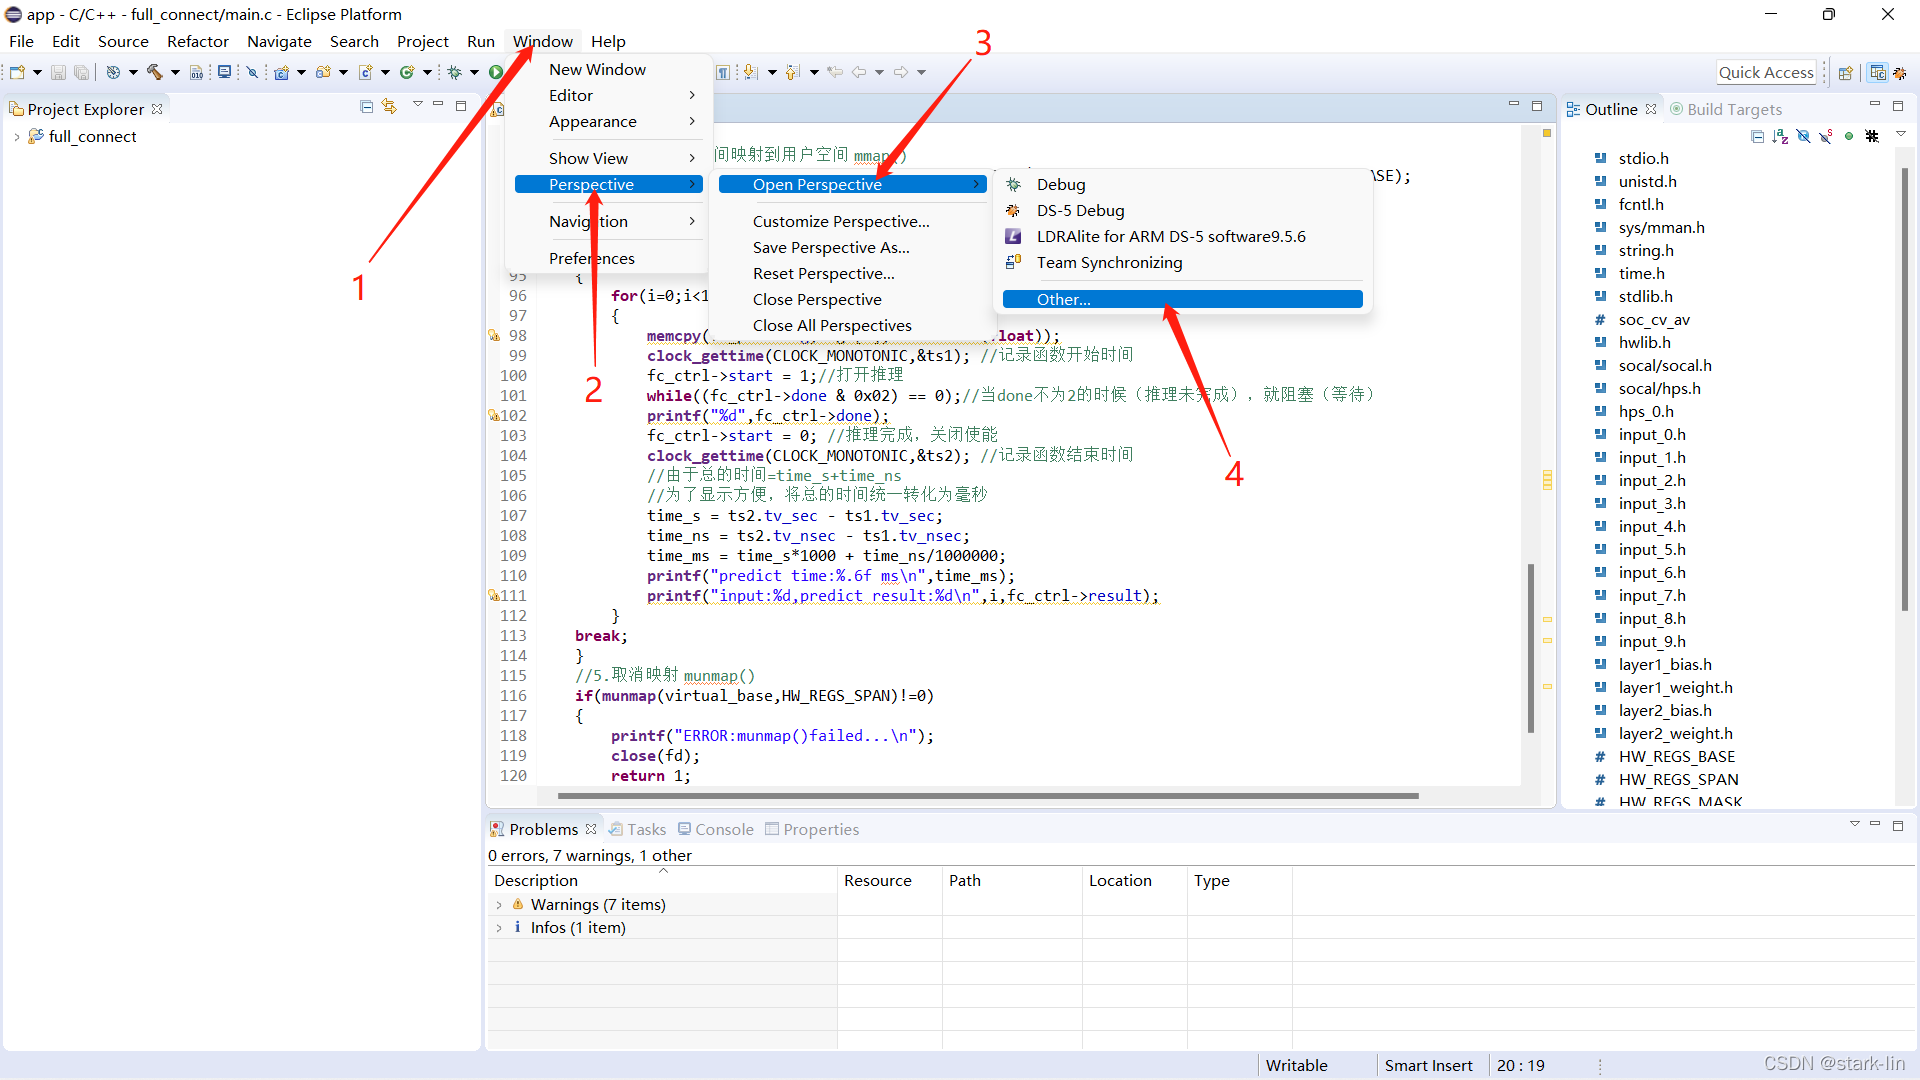Click the green Run launch icon
Viewport: 1920px width, 1080px height.
click(x=496, y=72)
